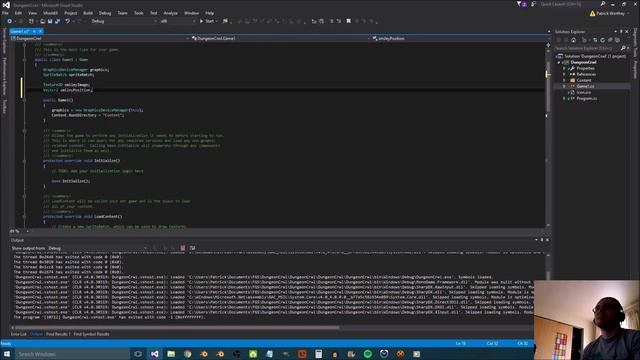640x360 pixels.
Task: Click the Visual Studio taskbar icon
Action: [155, 354]
